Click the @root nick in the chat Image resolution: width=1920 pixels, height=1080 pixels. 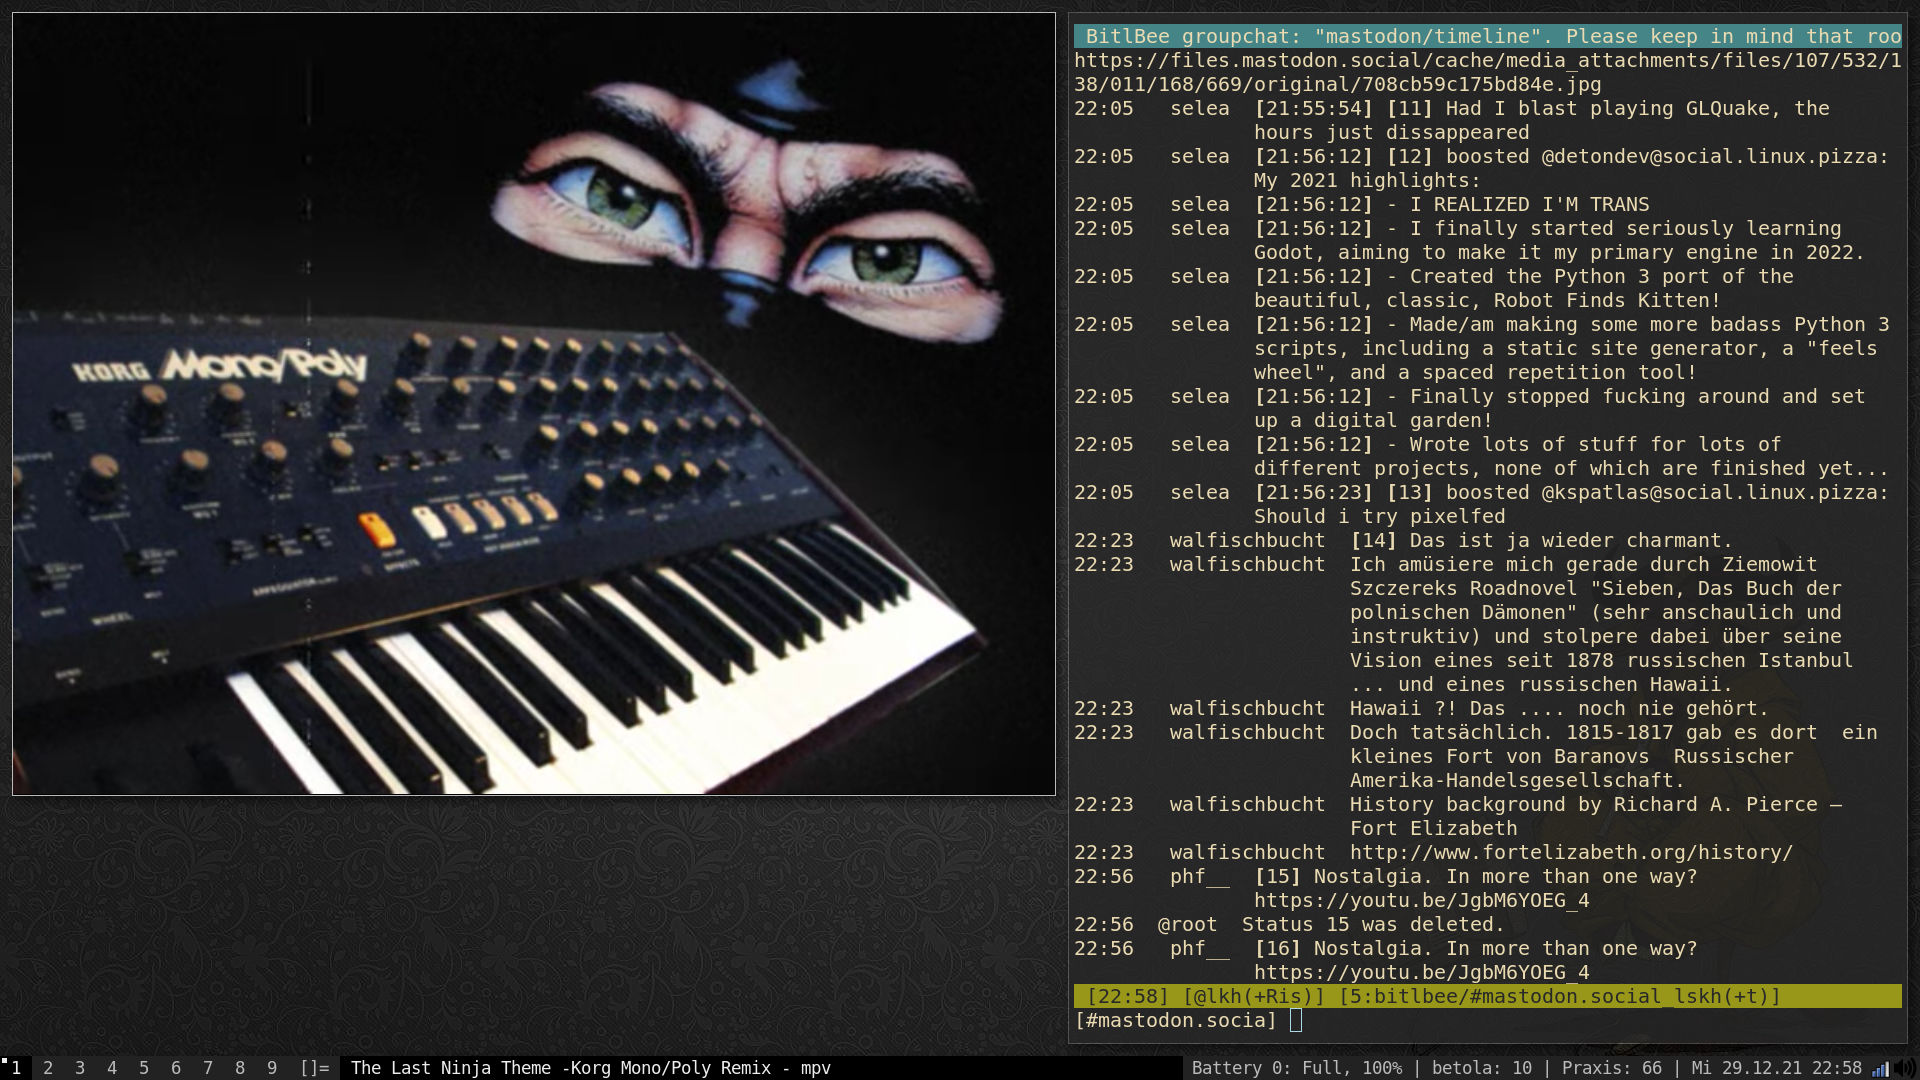click(1188, 924)
